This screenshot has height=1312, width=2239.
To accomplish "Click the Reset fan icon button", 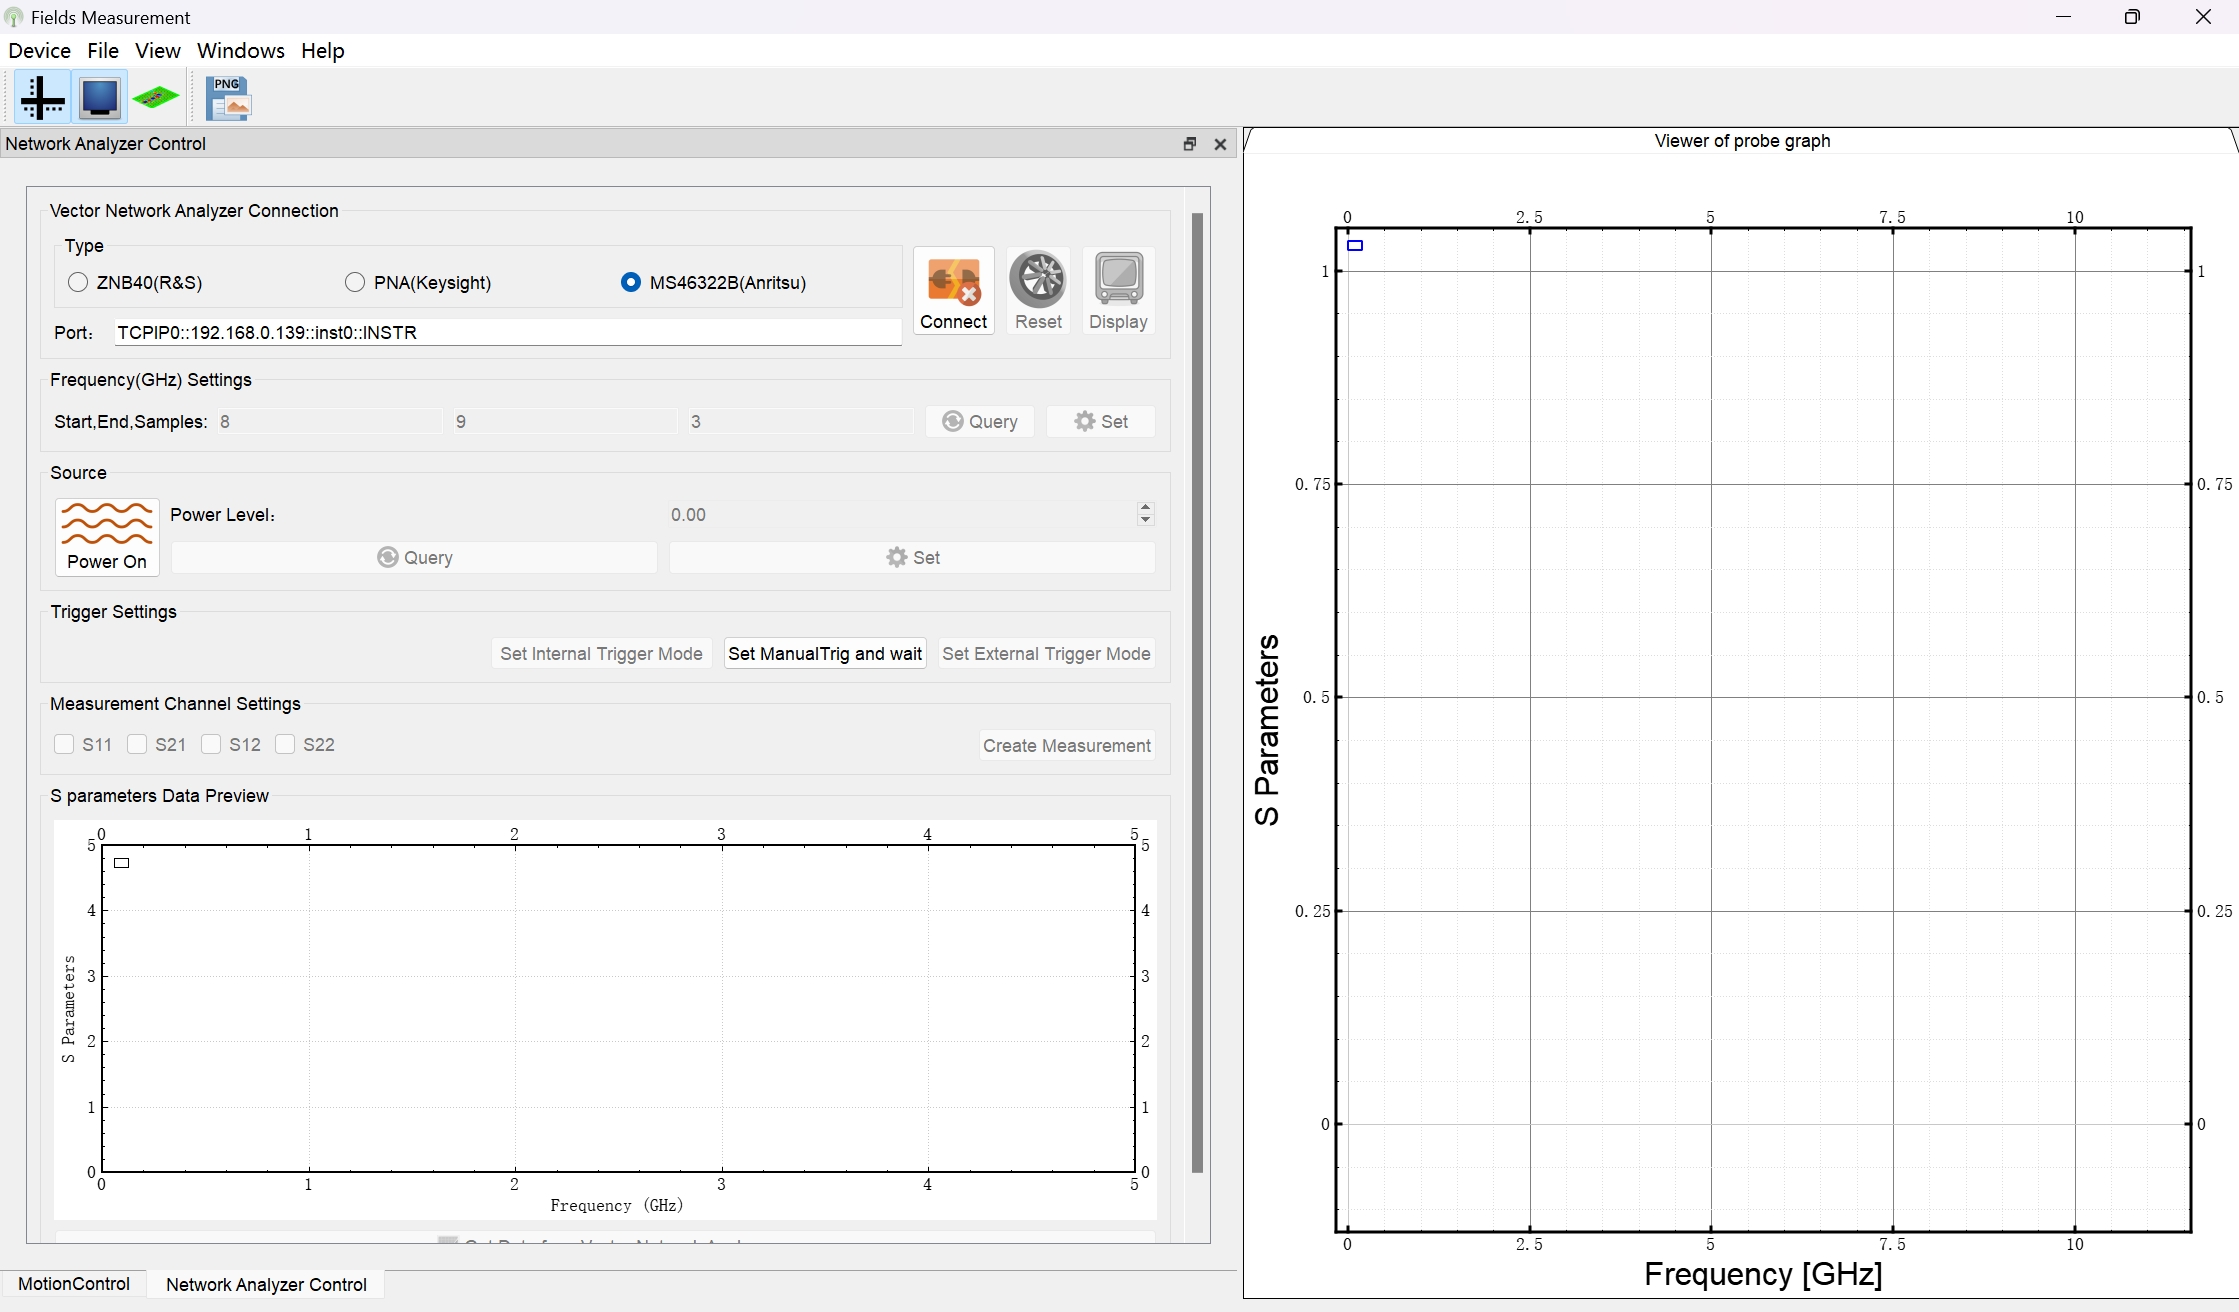I will pos(1038,291).
